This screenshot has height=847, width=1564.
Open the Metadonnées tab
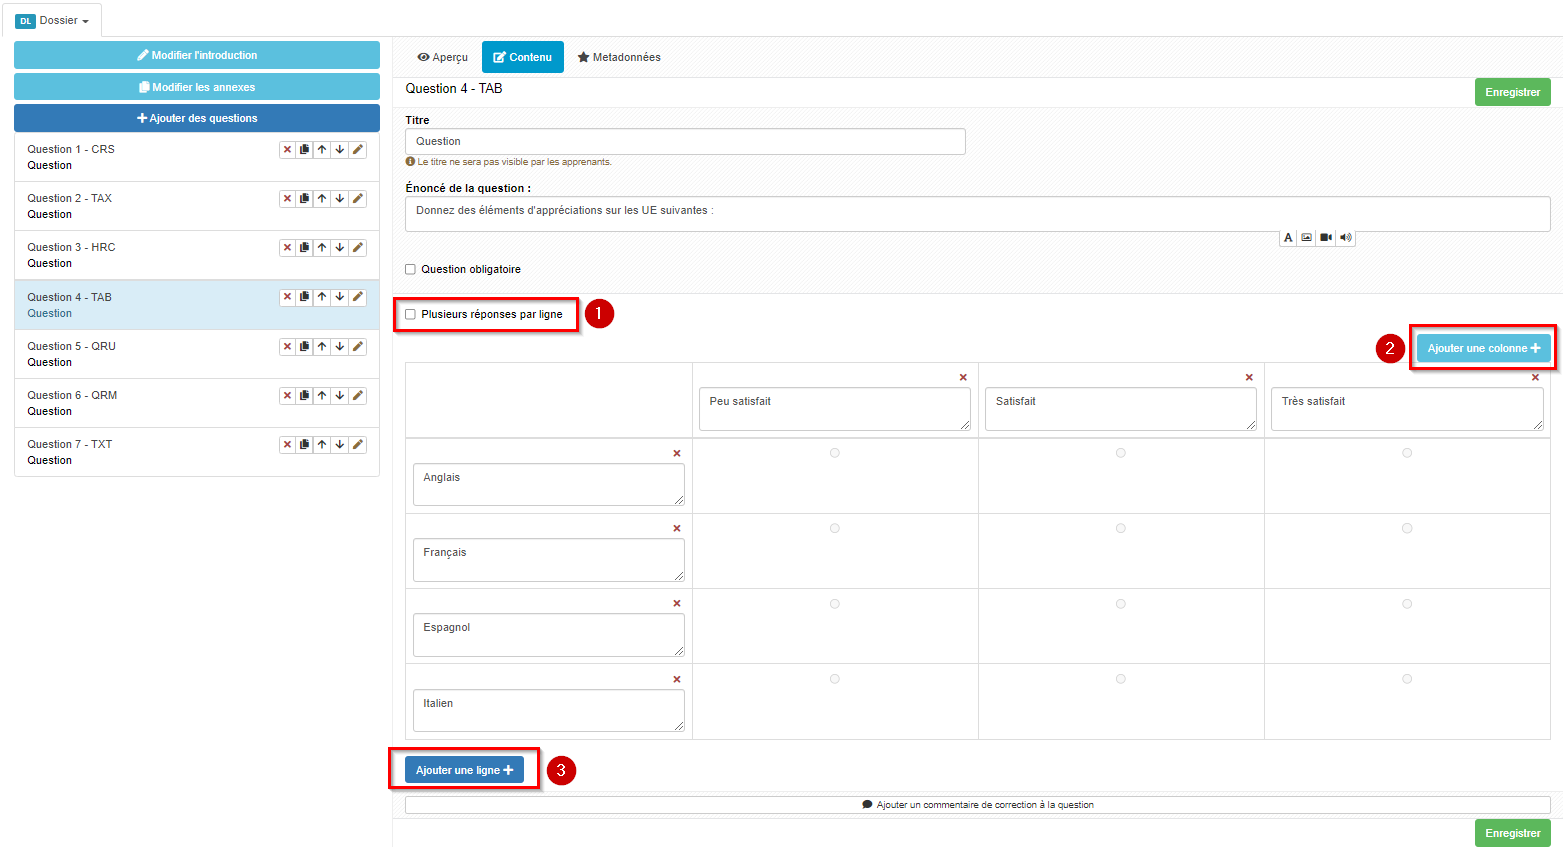pos(619,57)
